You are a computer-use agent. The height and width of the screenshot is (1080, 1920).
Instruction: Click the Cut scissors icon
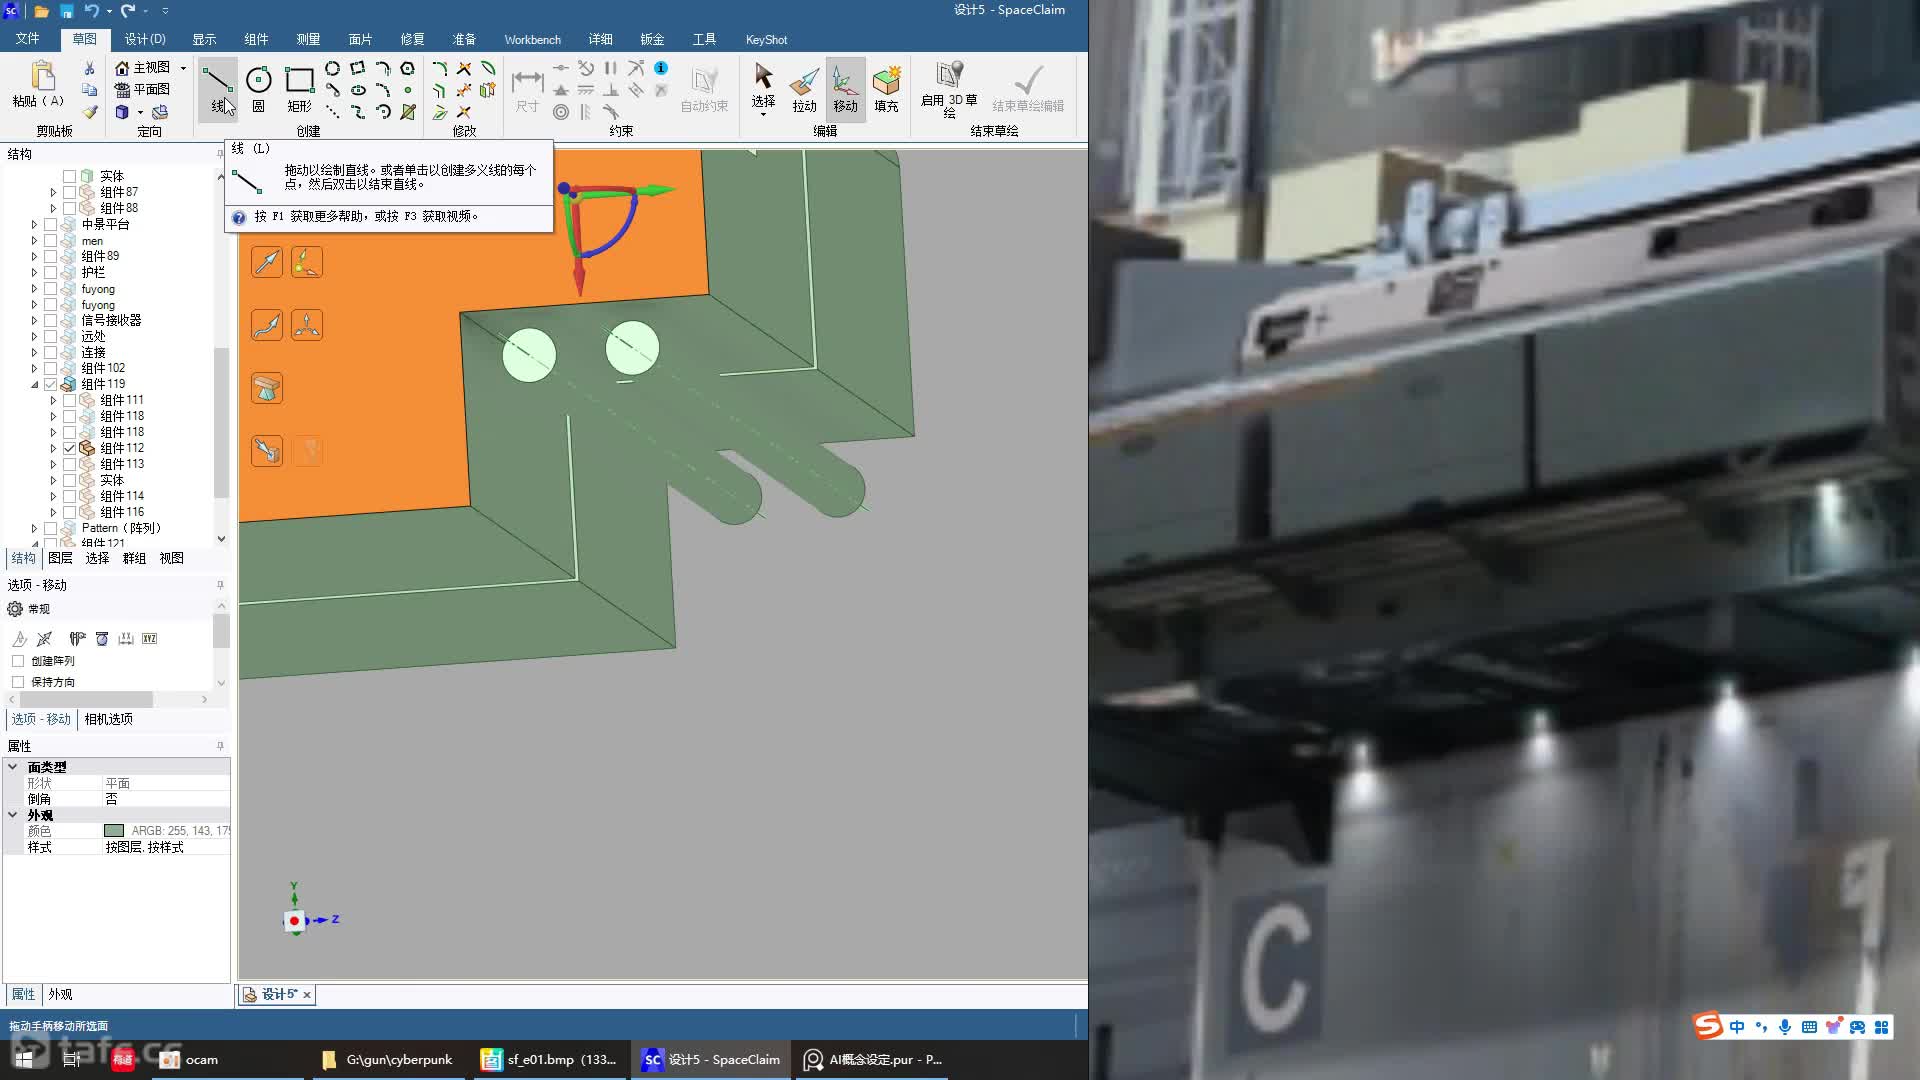tap(89, 68)
